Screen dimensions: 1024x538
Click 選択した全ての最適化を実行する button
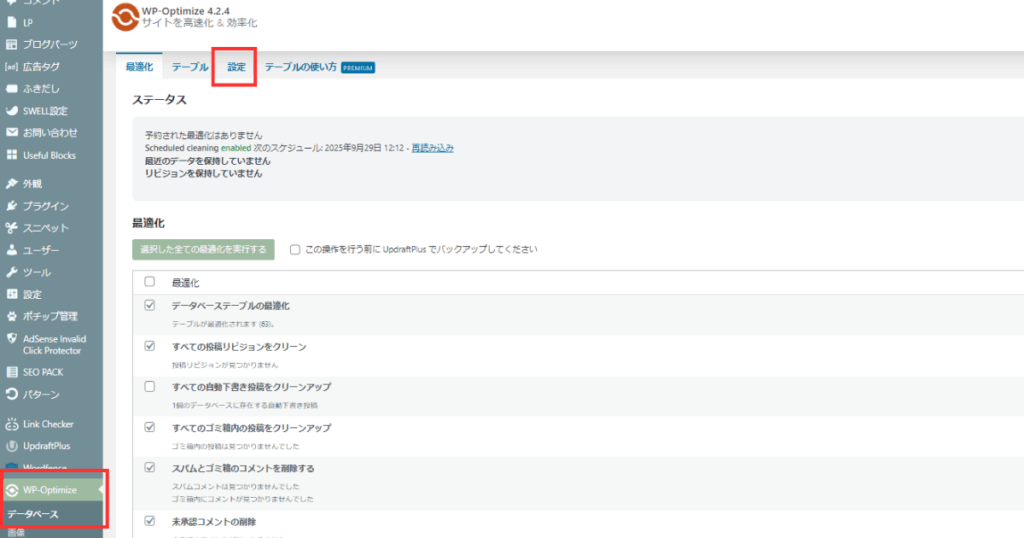point(203,249)
